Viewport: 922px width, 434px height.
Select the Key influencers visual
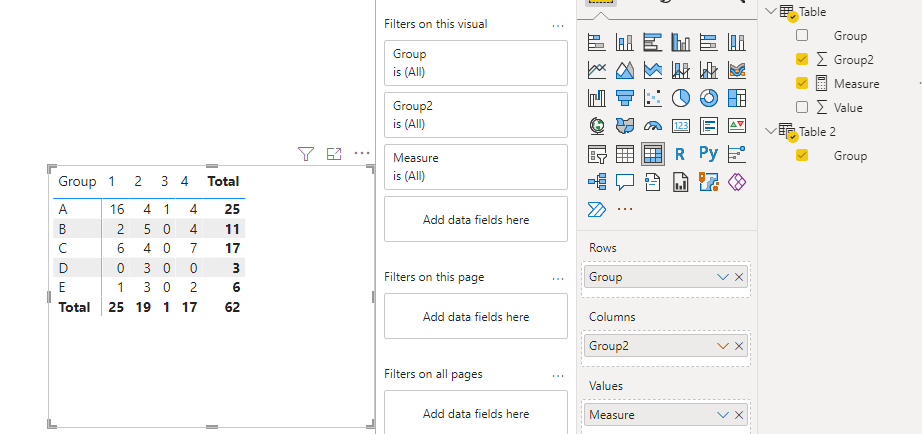[x=737, y=154]
